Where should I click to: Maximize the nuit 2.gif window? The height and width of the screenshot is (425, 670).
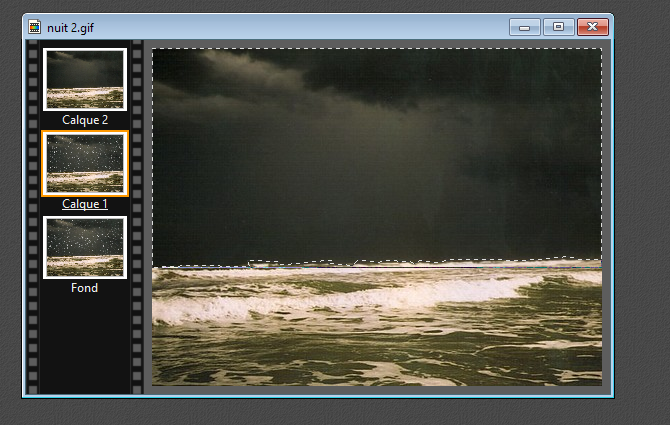coord(557,27)
